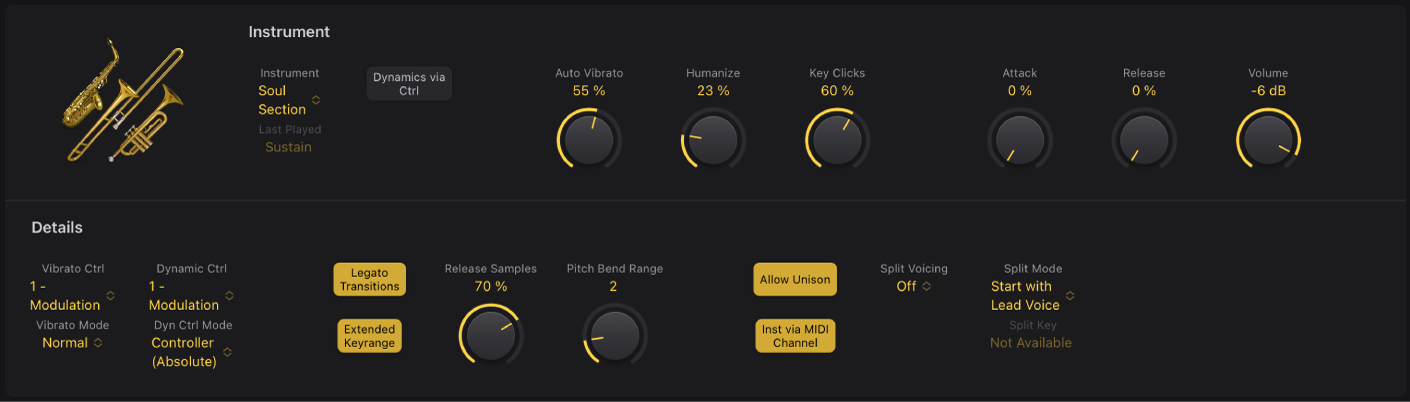Screen dimensions: 1410x402
Task: Open the Dyn Ctrl Mode menu
Action: (193, 352)
